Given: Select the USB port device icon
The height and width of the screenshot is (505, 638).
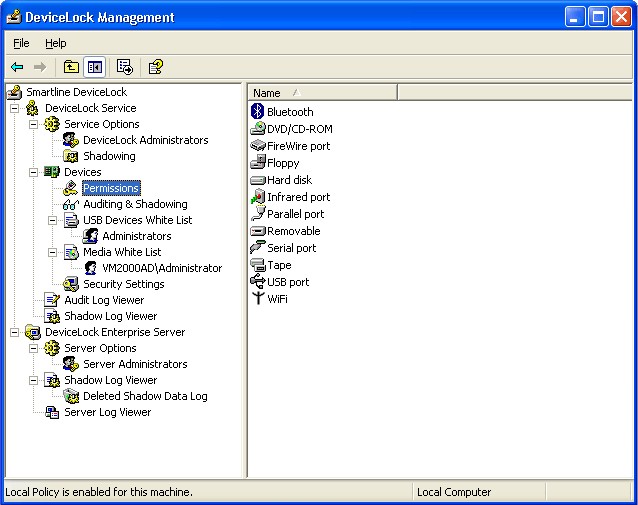Looking at the screenshot, I should point(257,282).
